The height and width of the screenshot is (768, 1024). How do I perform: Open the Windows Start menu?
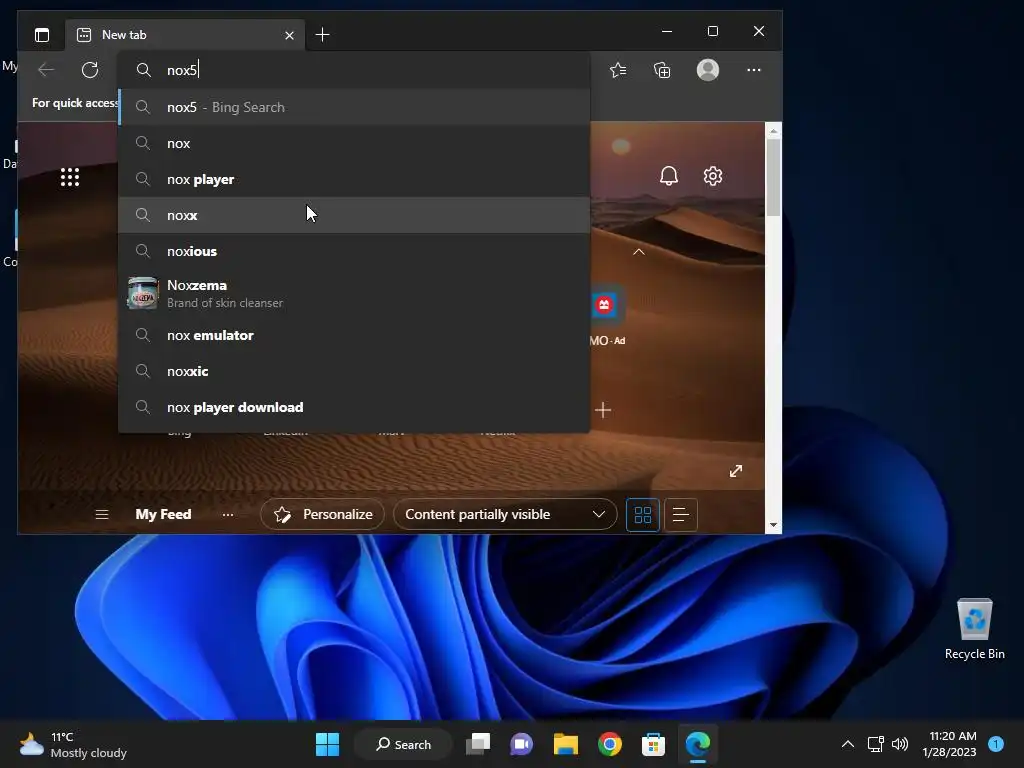pos(327,744)
